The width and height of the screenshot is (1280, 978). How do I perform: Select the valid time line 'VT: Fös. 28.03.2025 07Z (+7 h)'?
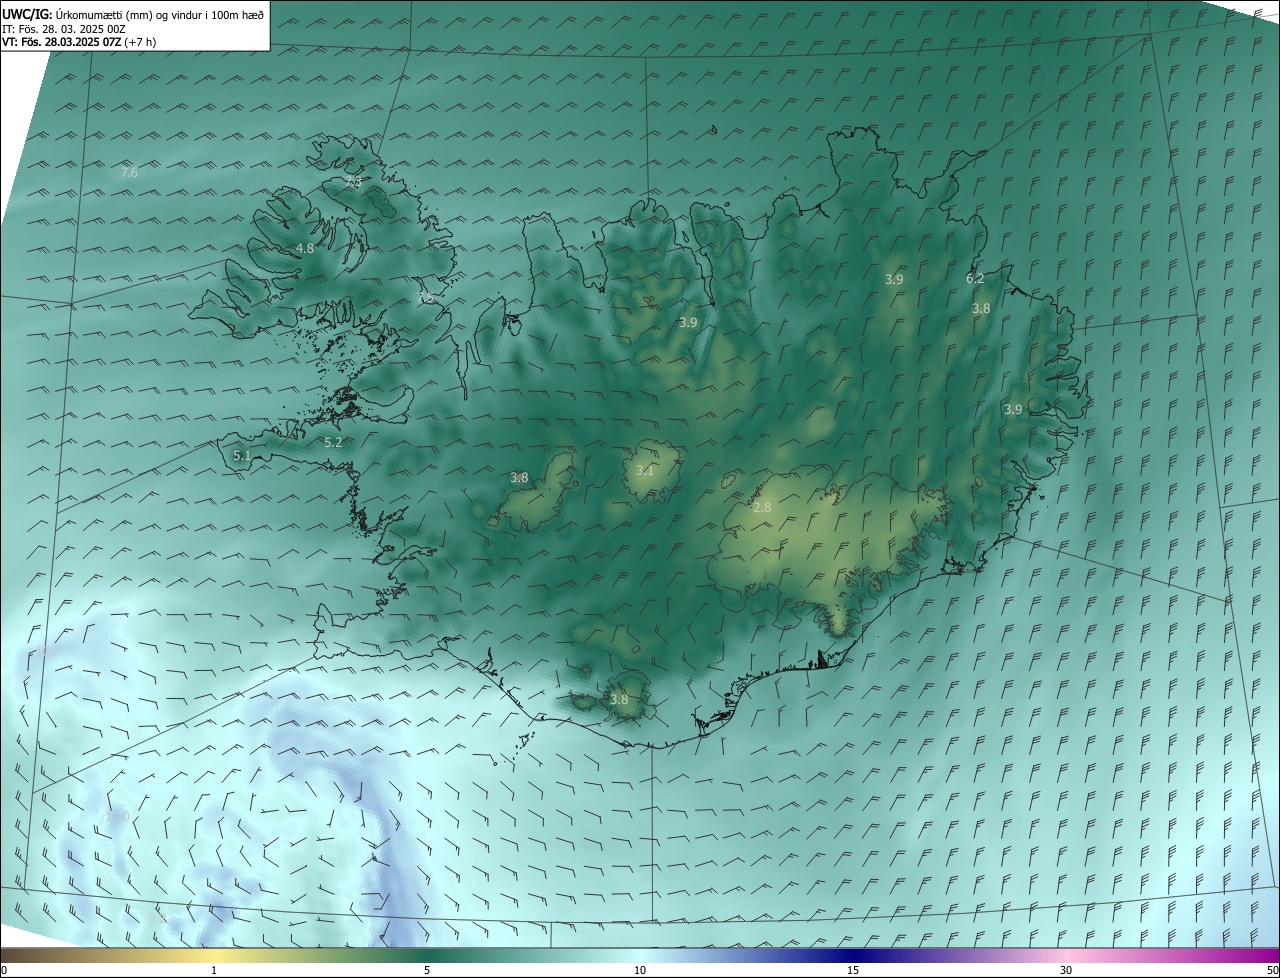coord(79,42)
